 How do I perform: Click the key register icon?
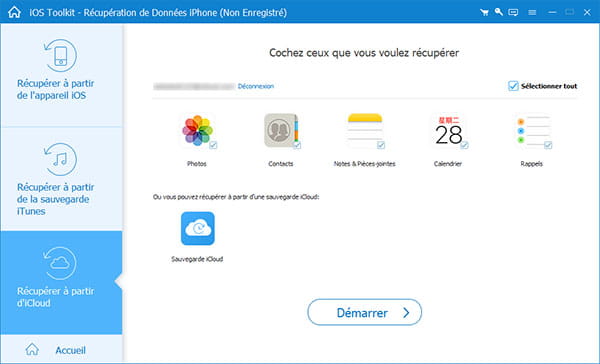(x=498, y=12)
